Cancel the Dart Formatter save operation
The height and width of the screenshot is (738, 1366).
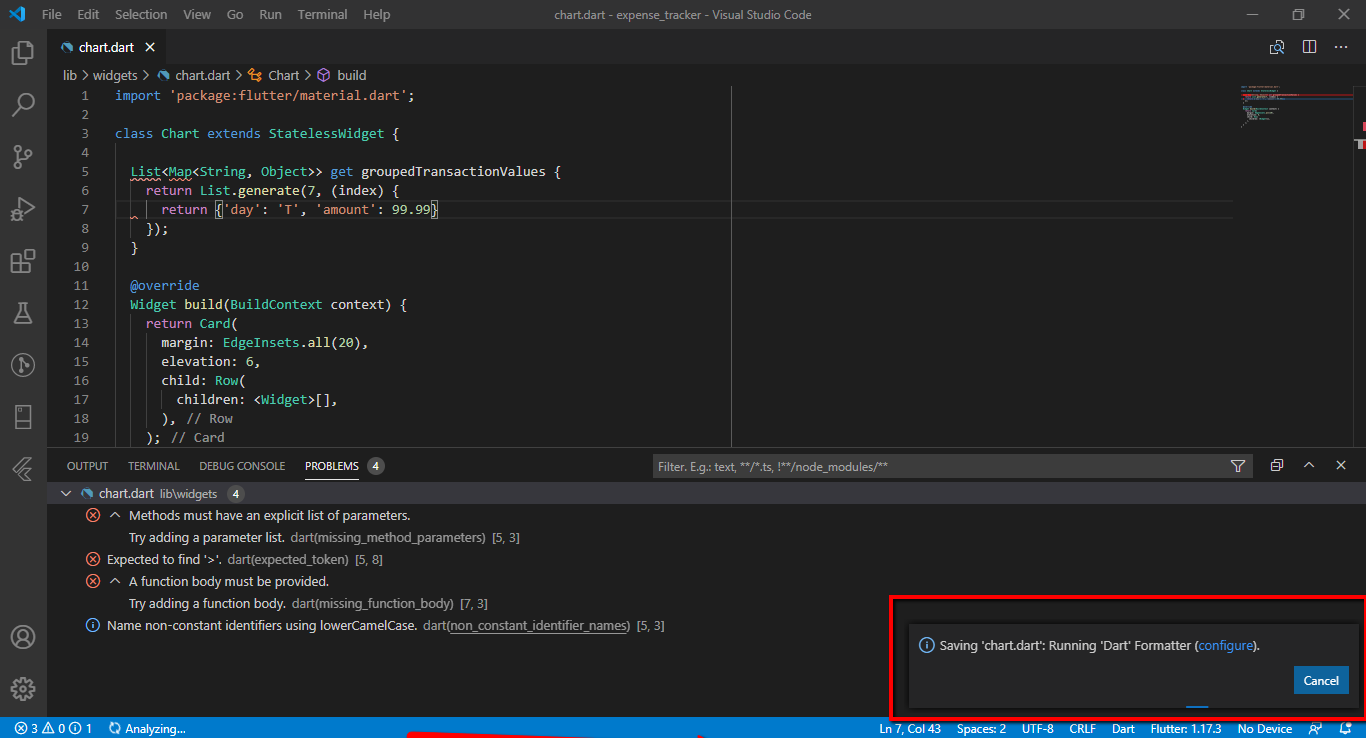pos(1321,679)
